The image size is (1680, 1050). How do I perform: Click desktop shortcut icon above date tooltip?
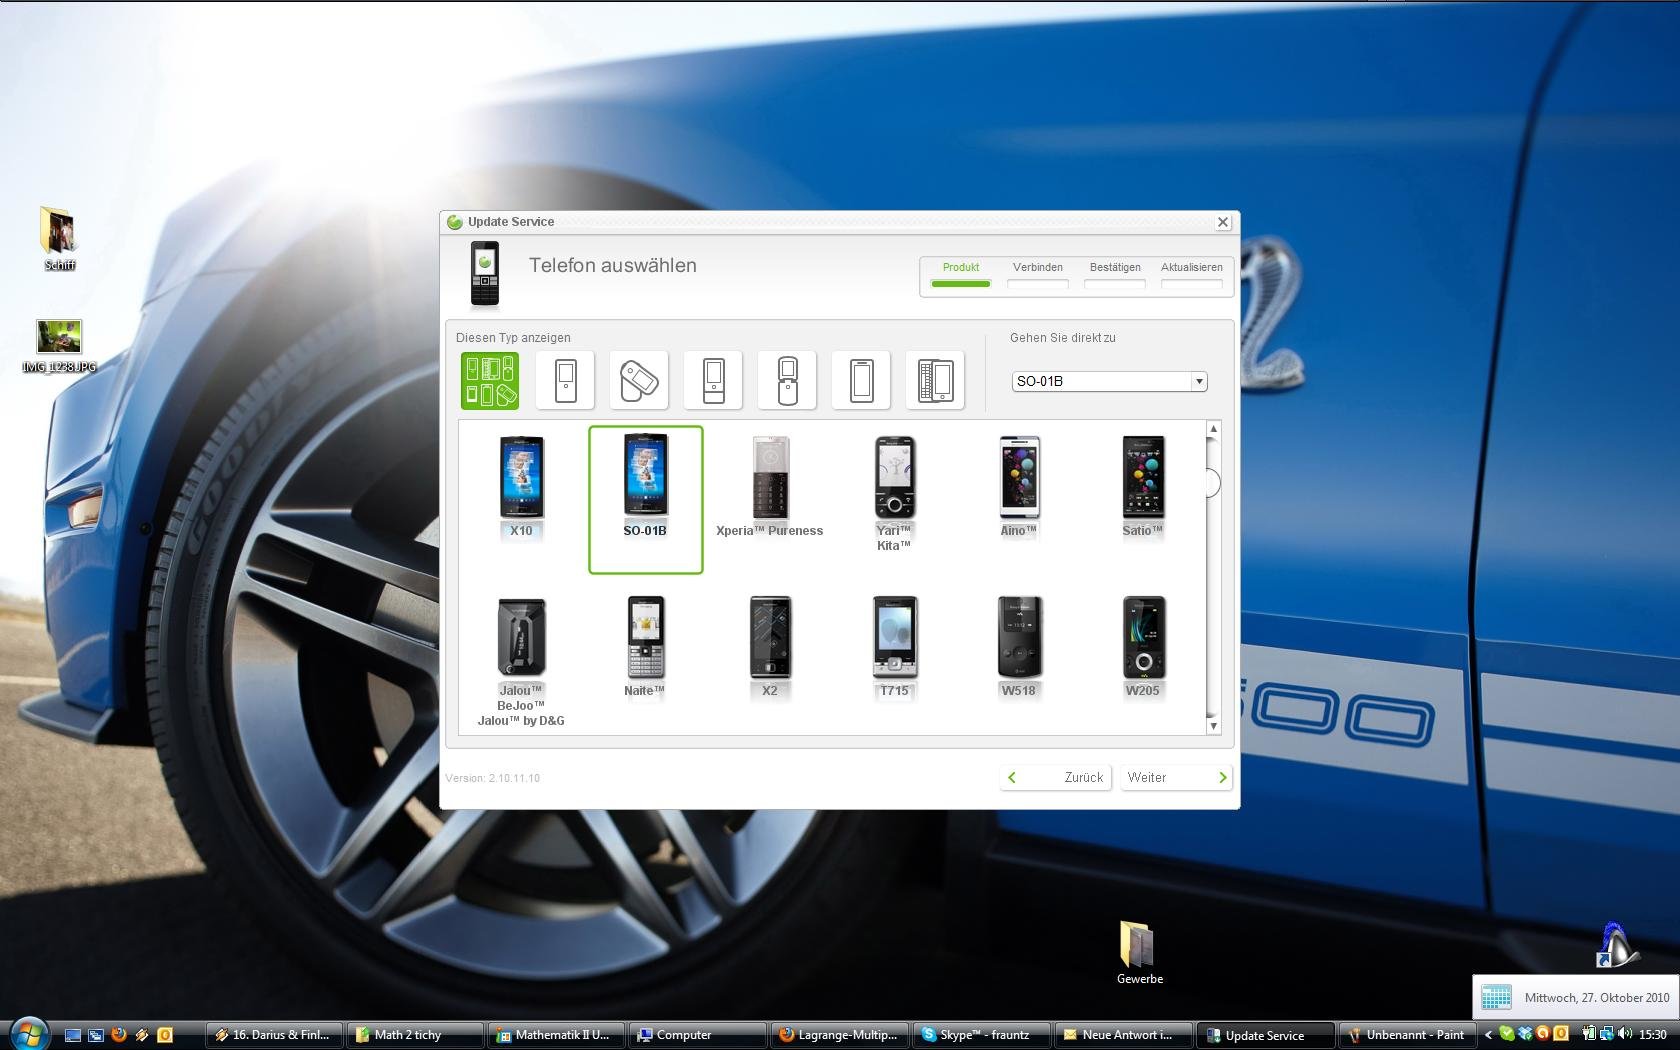[1617, 945]
